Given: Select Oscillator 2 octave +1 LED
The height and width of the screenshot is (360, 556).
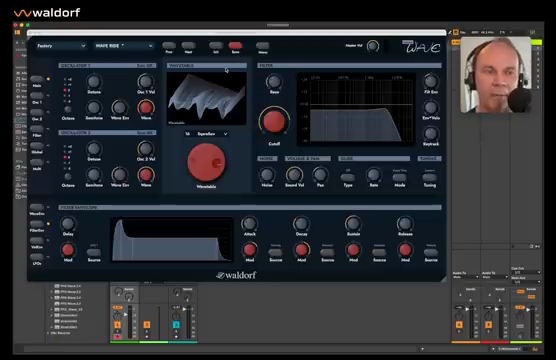Looking at the screenshot, I should tap(65, 152).
